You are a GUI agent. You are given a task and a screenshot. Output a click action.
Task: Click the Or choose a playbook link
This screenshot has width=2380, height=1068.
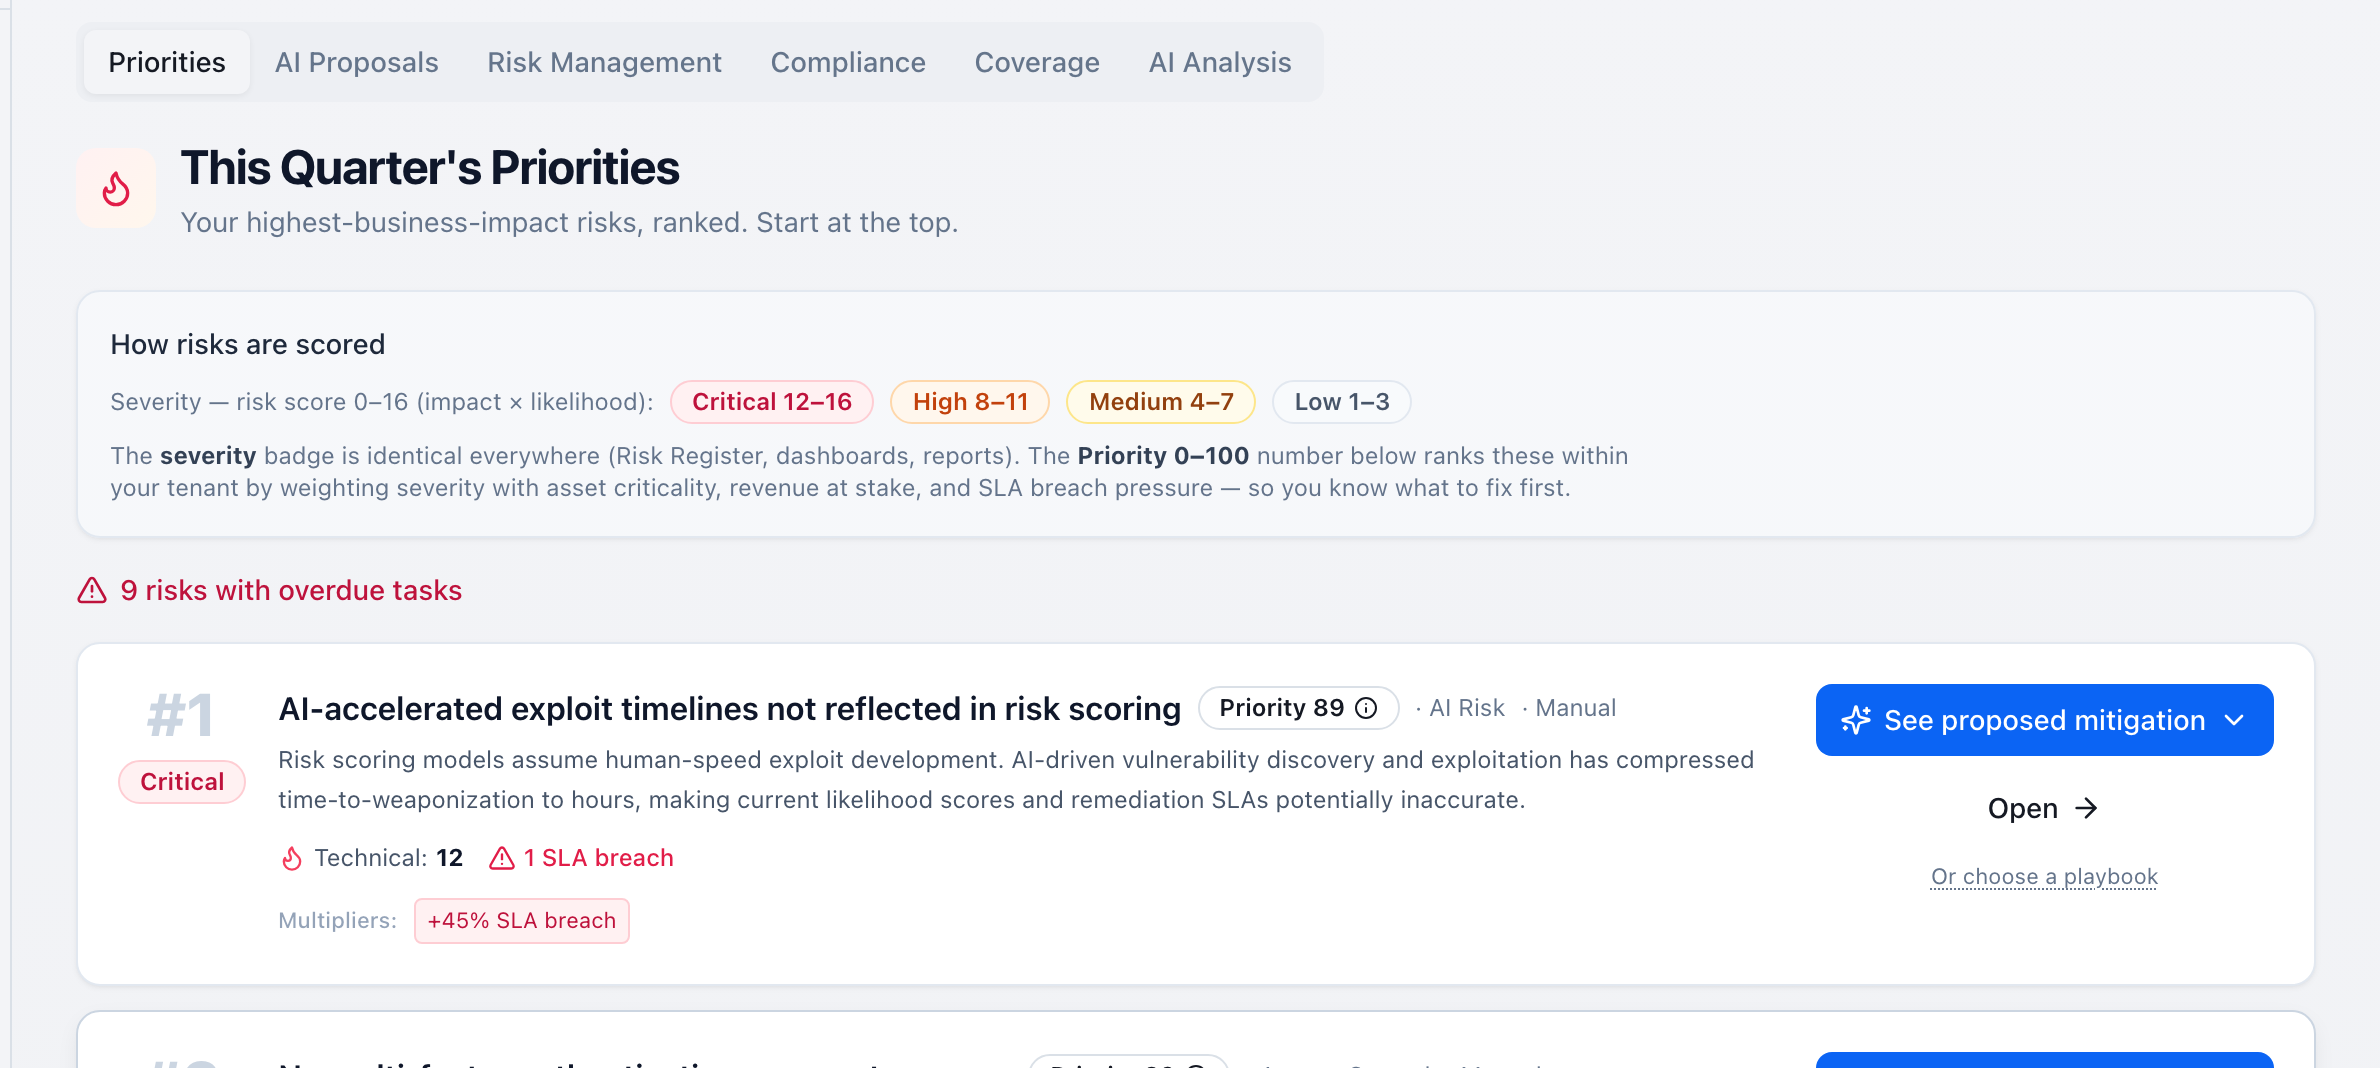pyautogui.click(x=2044, y=877)
